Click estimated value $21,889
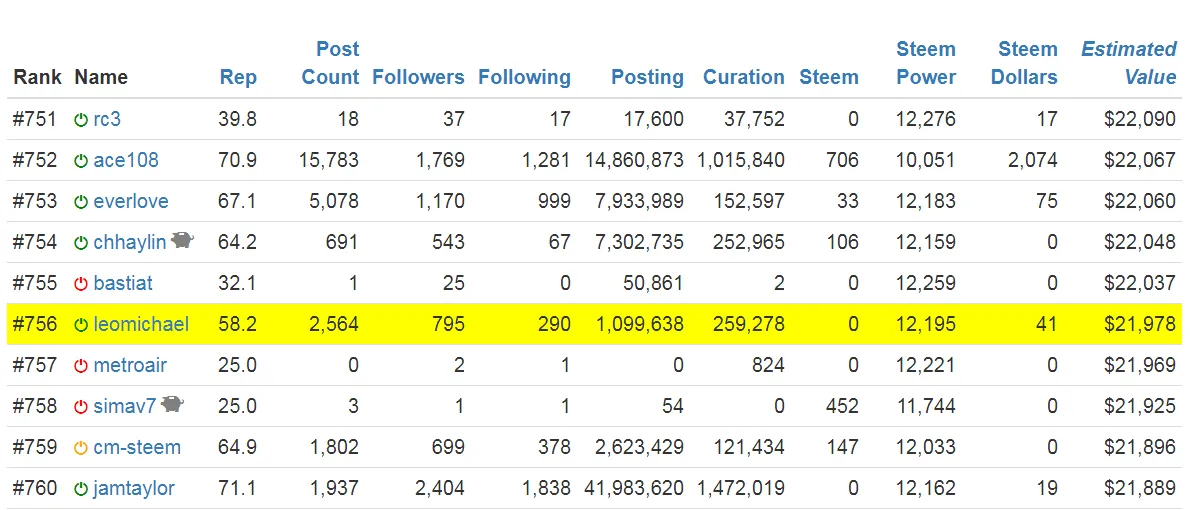This screenshot has height=510, width=1190. coord(1141,489)
